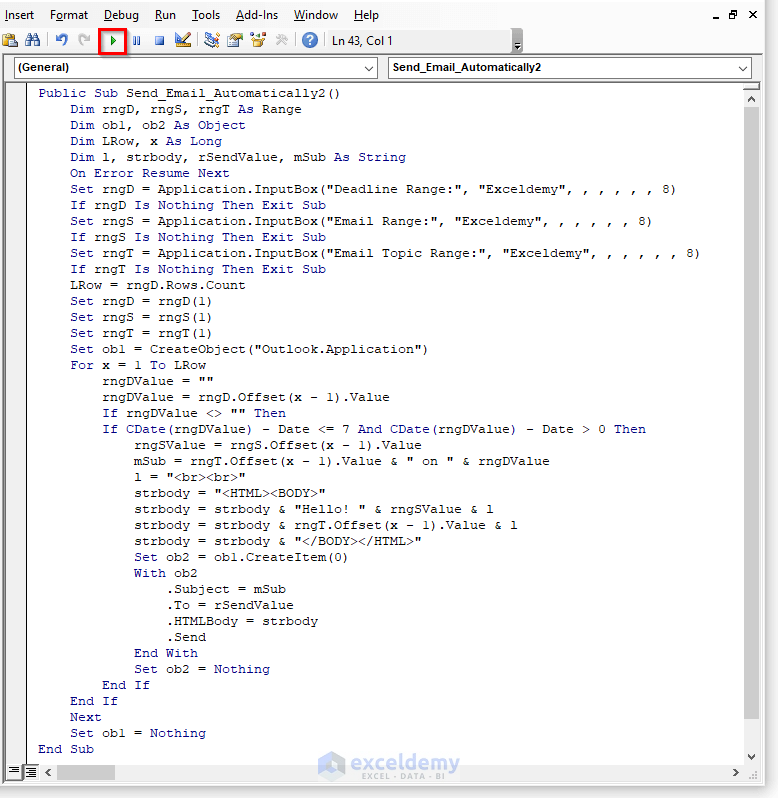Click the 'Dim LRow, x As Long' line

(146, 141)
